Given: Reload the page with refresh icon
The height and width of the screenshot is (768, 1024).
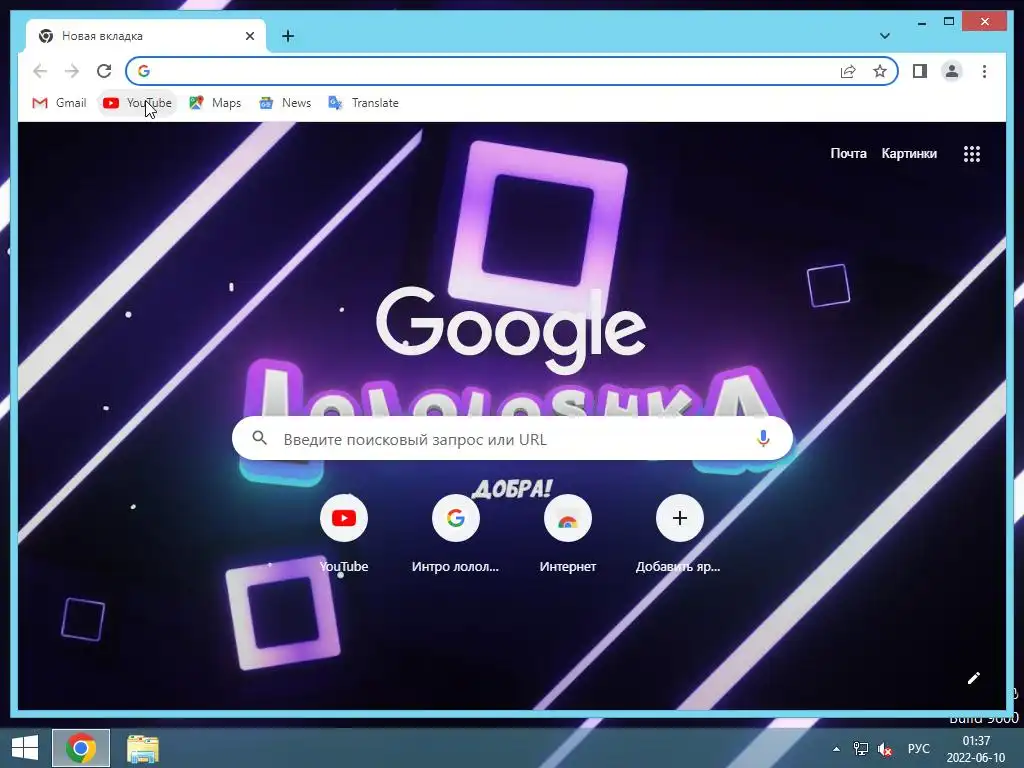Looking at the screenshot, I should (x=104, y=71).
